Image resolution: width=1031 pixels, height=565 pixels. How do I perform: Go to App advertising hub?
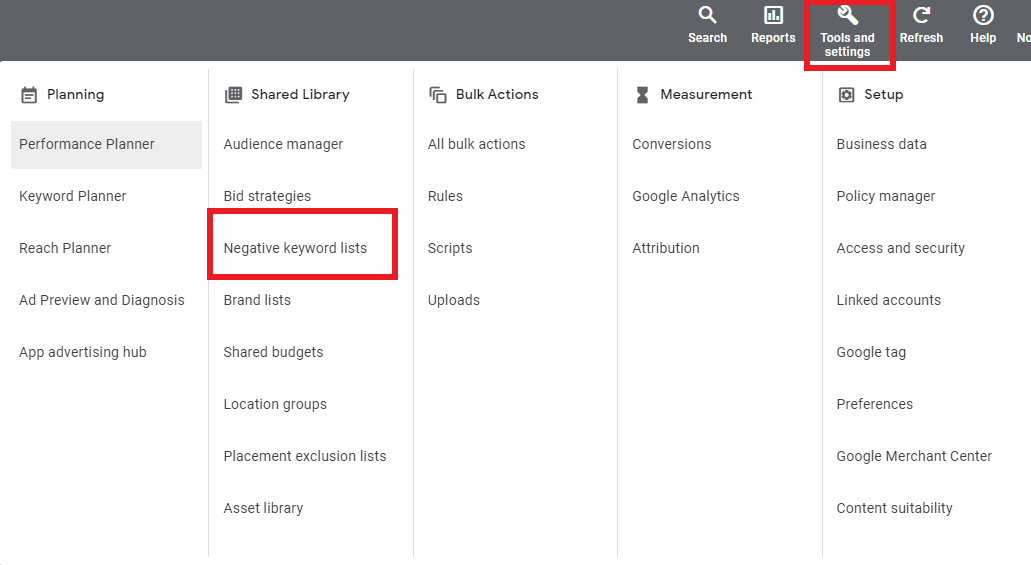coord(83,352)
